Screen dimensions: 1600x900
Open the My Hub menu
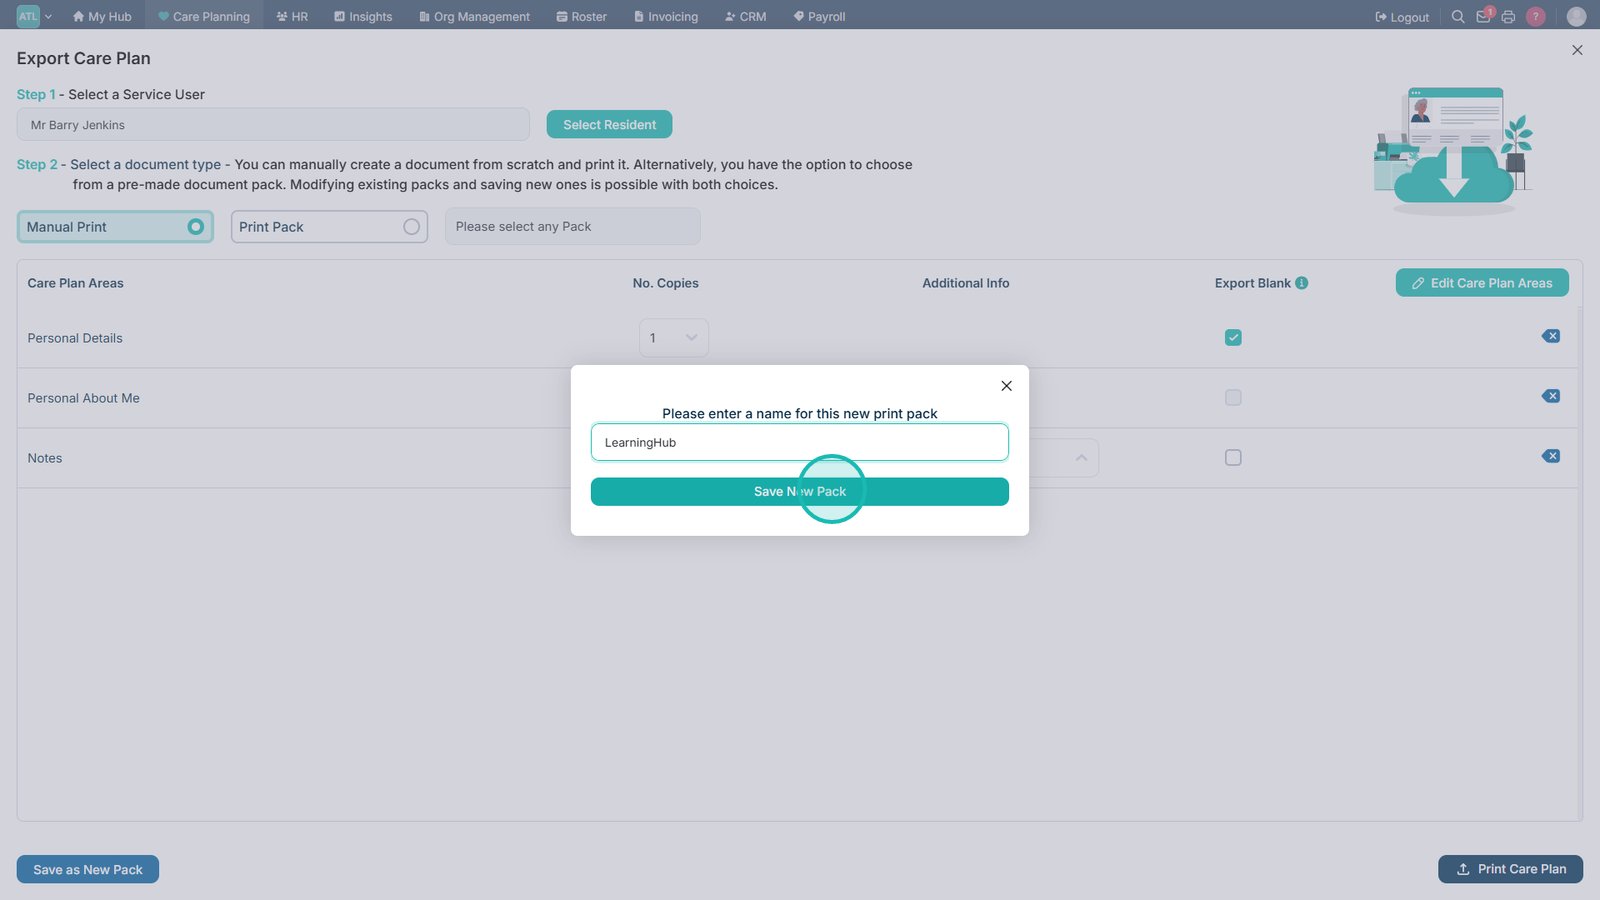point(102,16)
